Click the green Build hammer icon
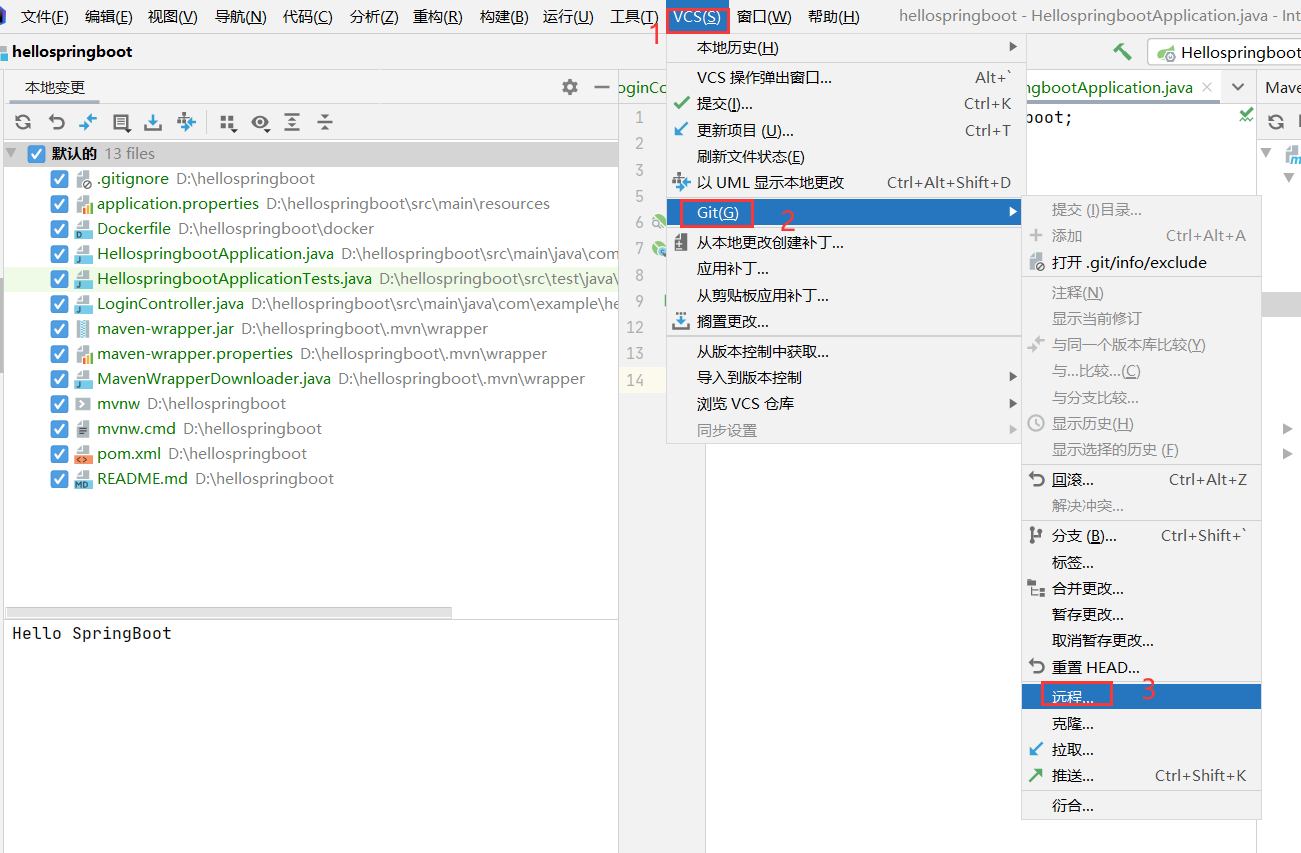1301x853 pixels. [x=1122, y=52]
